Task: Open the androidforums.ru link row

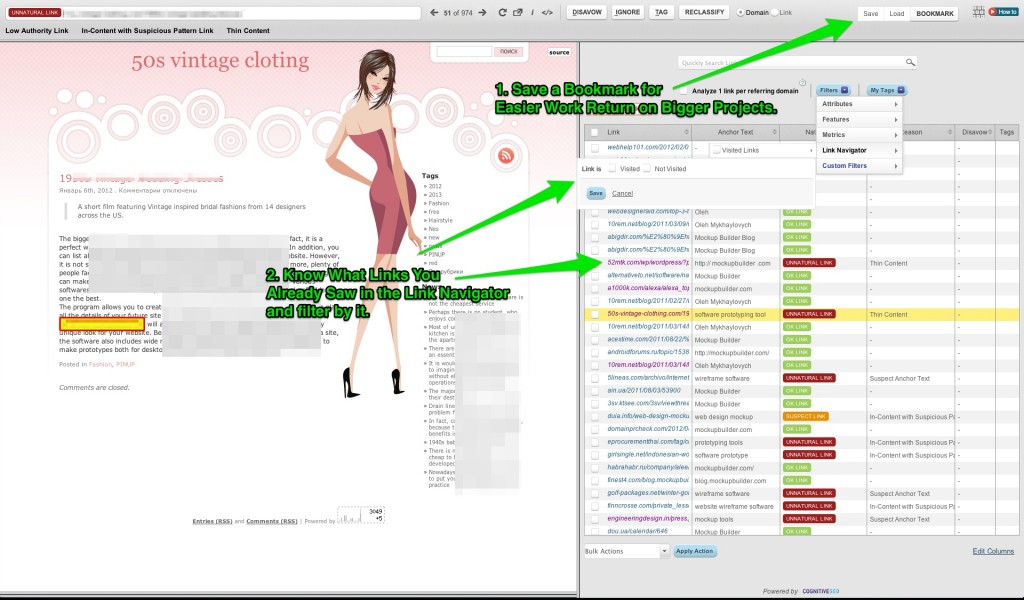Action: pos(648,352)
